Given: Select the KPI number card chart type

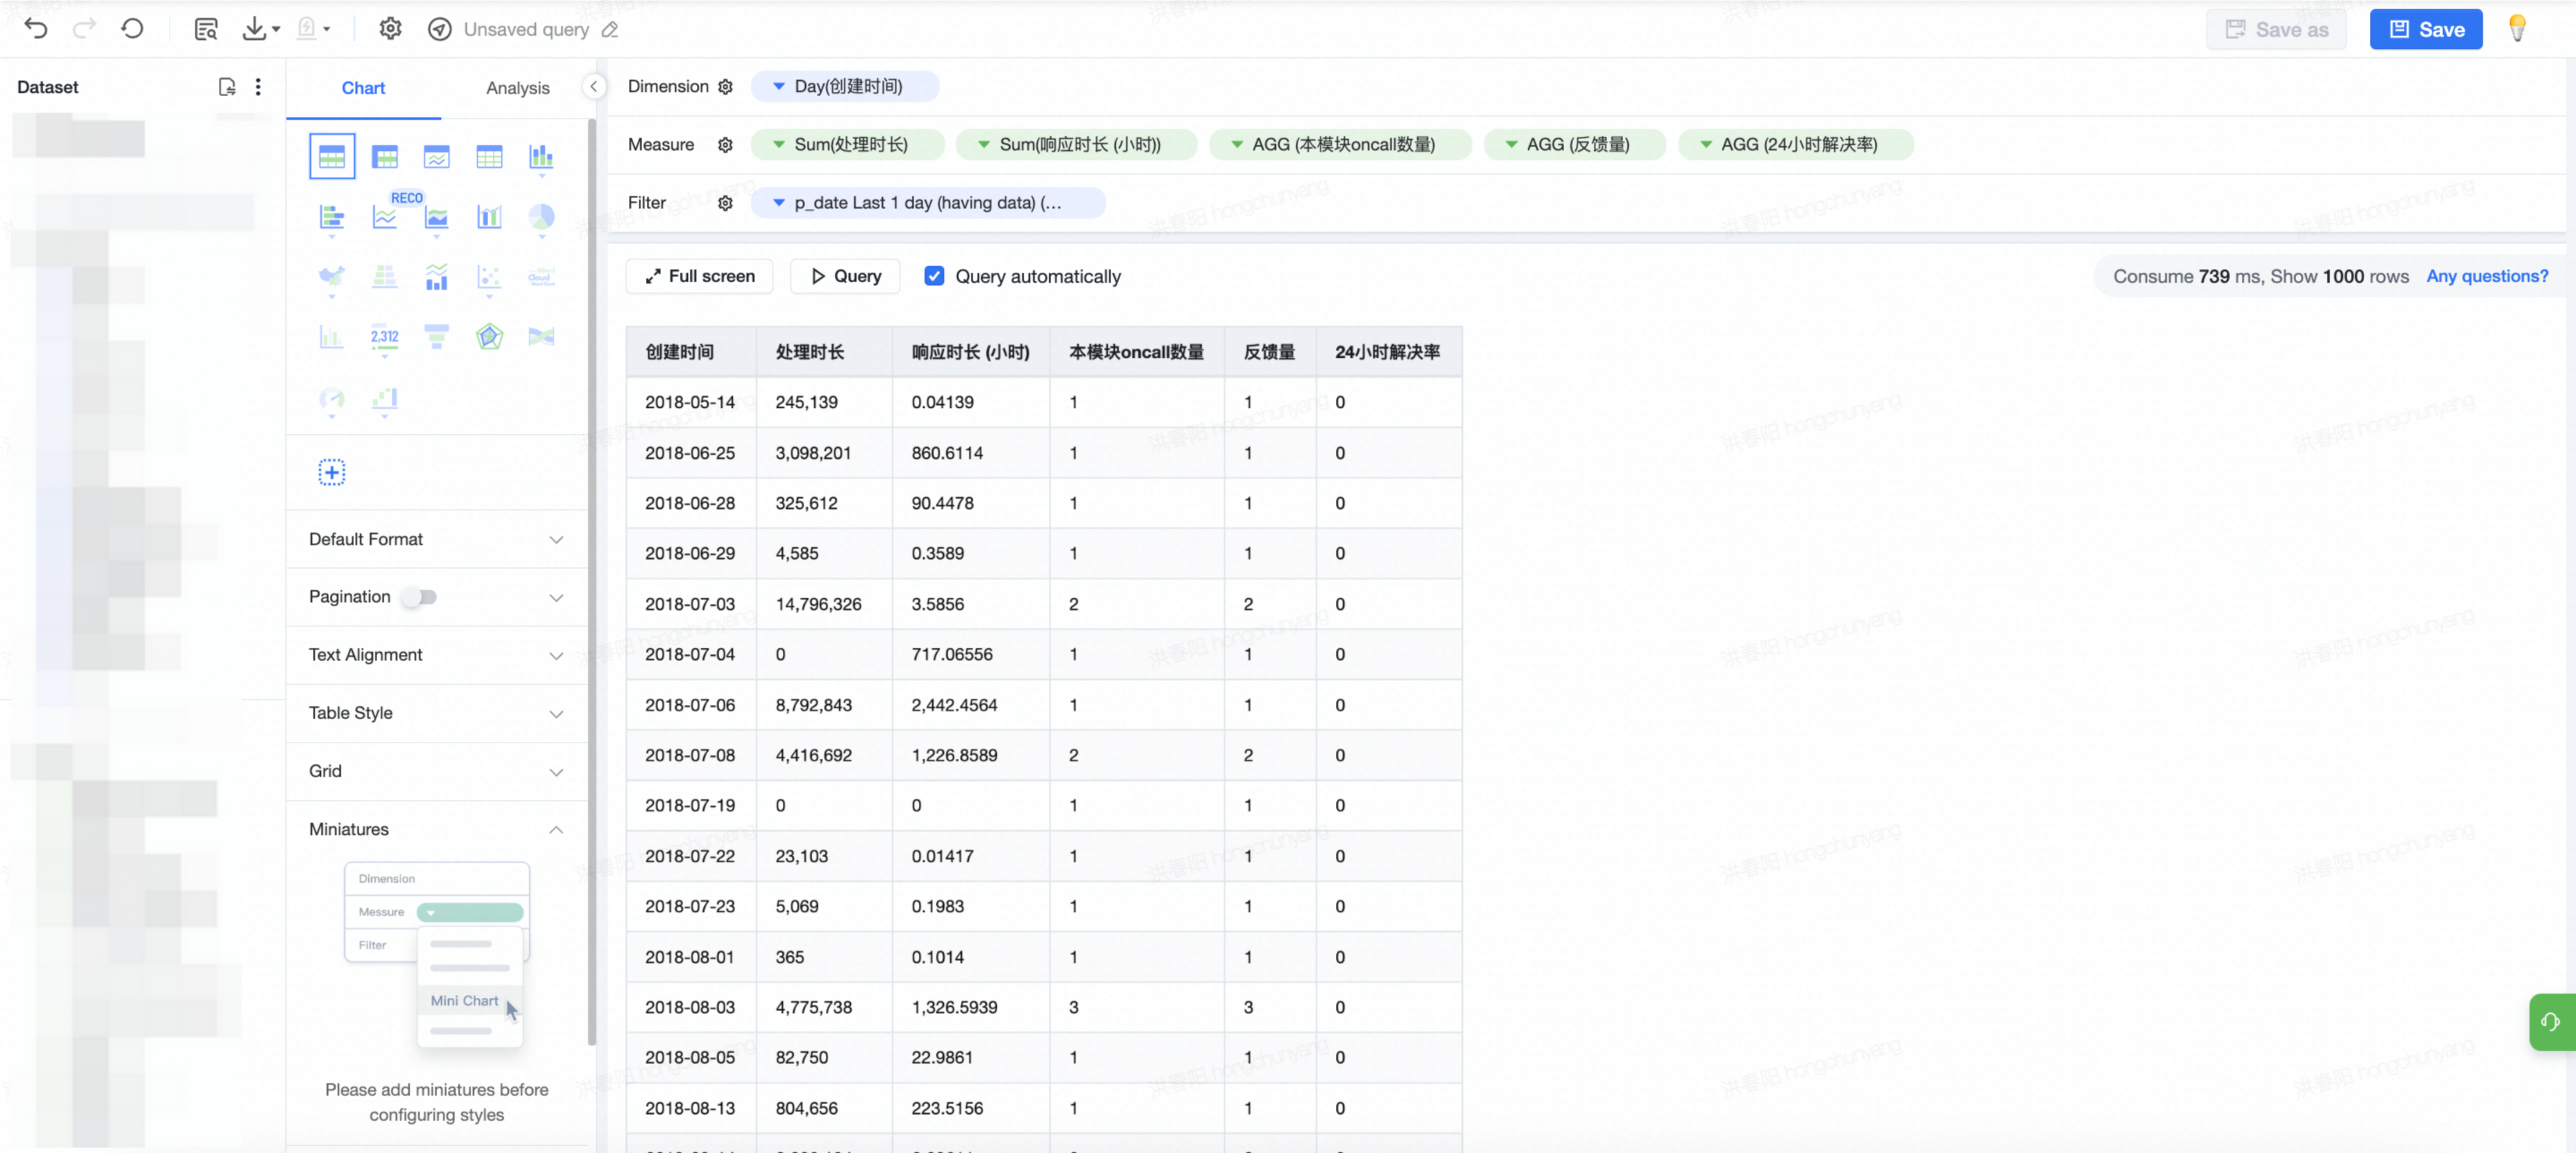Looking at the screenshot, I should [385, 337].
